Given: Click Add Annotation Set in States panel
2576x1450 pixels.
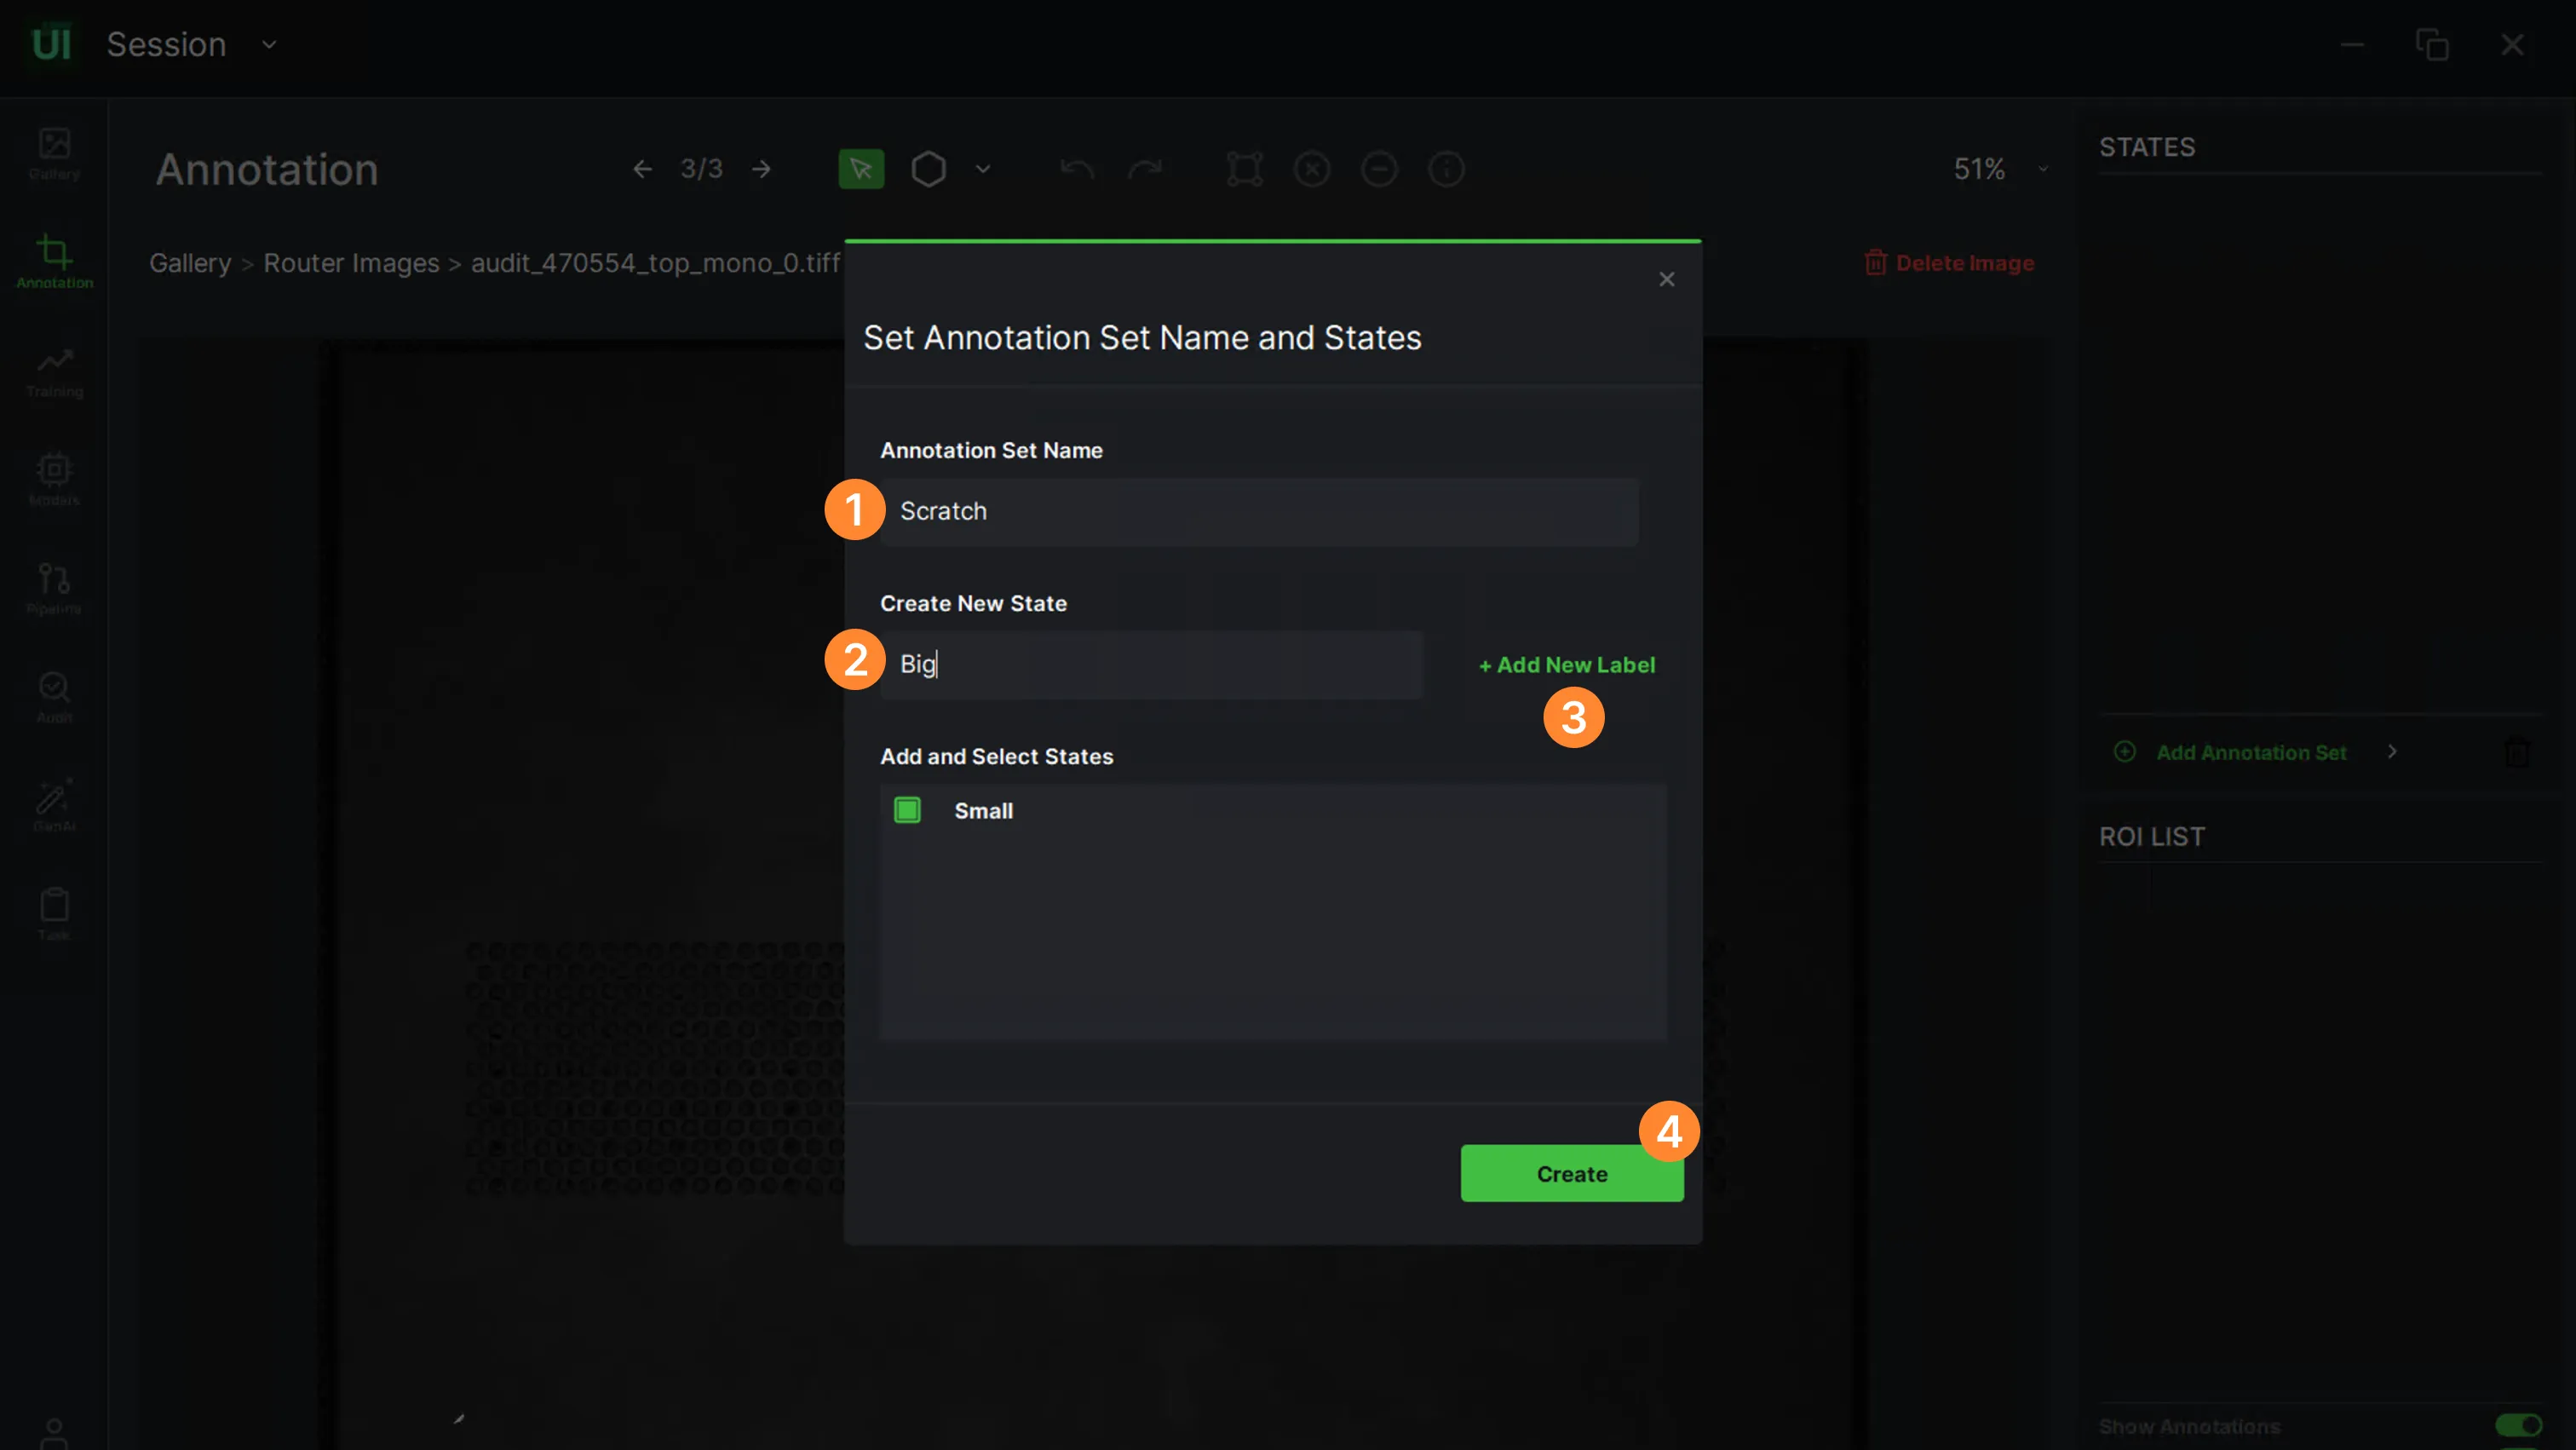Looking at the screenshot, I should click(2251, 753).
